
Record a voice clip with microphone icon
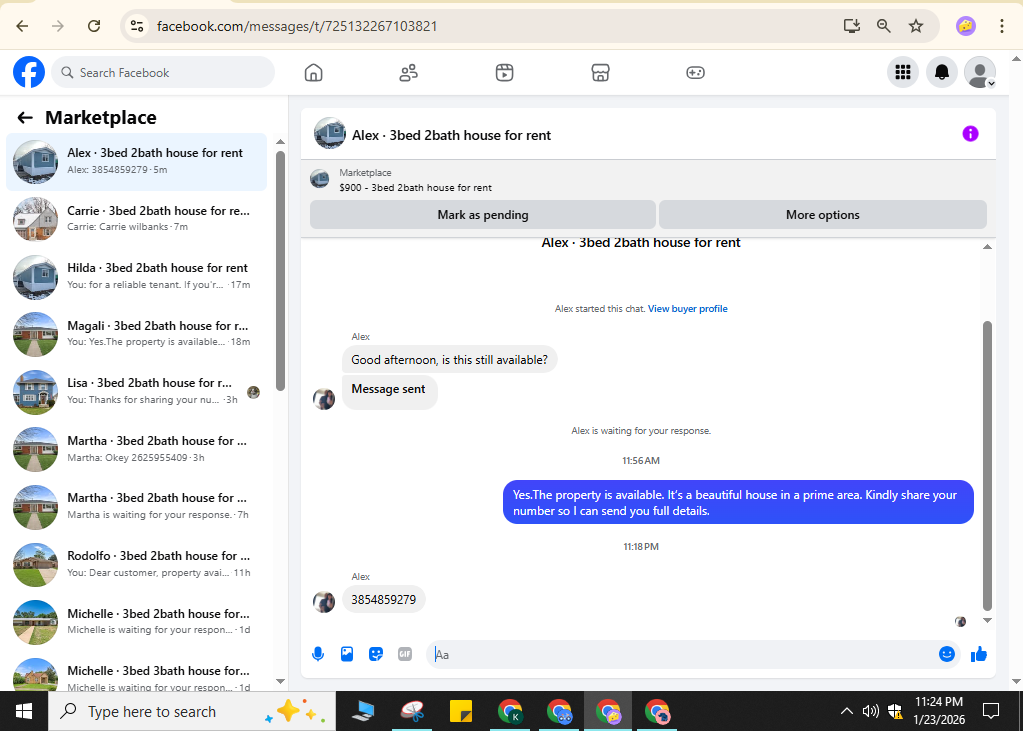click(x=318, y=654)
